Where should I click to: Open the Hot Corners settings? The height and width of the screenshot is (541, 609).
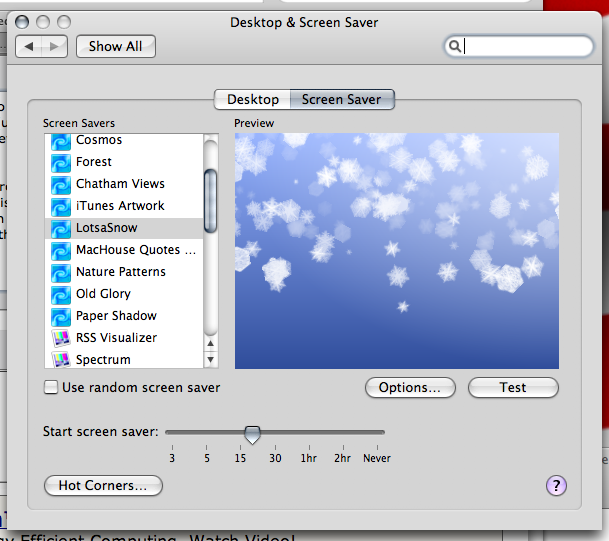pos(103,485)
